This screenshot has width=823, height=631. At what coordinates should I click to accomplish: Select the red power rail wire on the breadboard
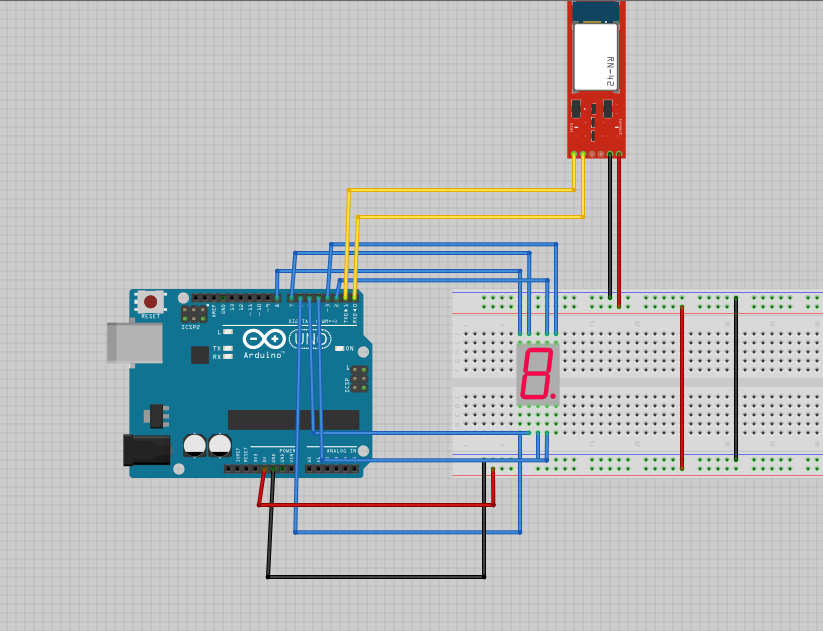pyautogui.click(x=683, y=385)
